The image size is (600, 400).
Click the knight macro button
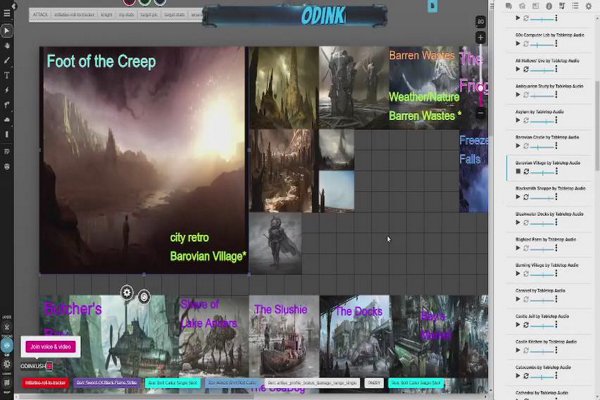coord(107,15)
